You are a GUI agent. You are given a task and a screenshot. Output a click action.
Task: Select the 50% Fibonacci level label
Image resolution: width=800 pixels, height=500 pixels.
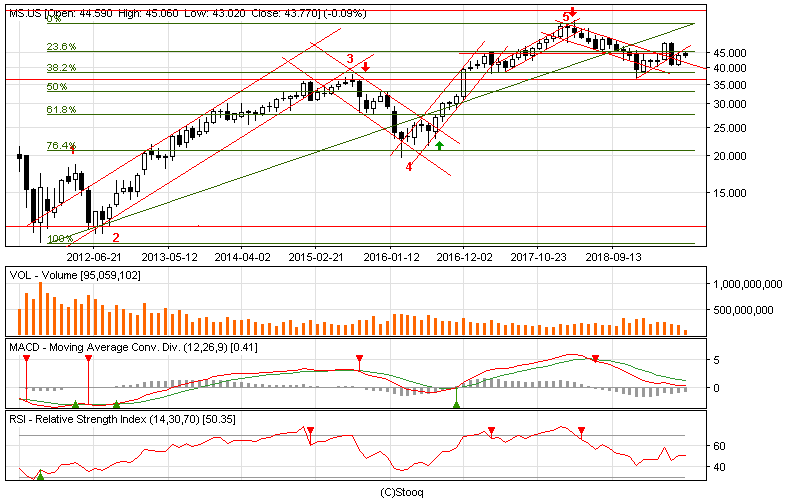57,86
